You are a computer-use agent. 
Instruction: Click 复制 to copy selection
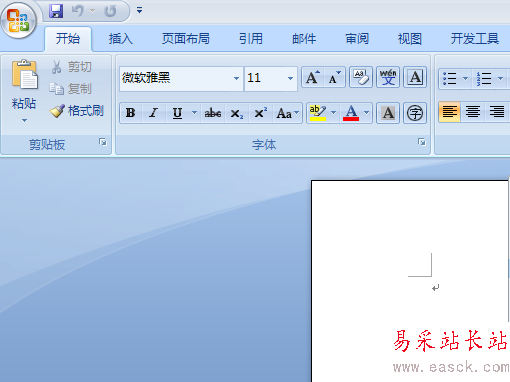coord(71,89)
